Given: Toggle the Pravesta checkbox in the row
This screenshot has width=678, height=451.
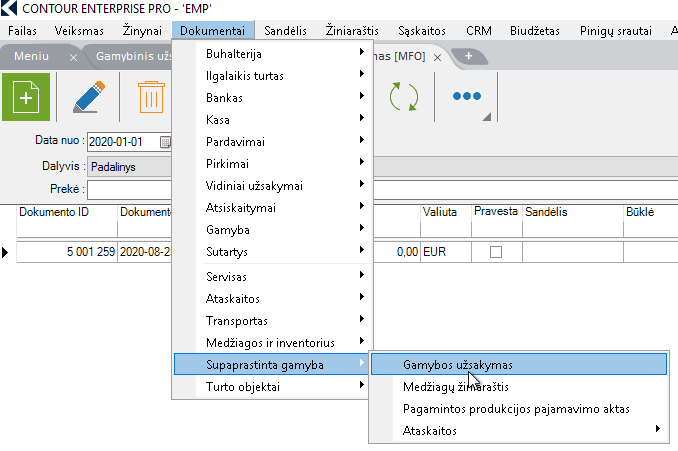Looking at the screenshot, I should (x=496, y=253).
